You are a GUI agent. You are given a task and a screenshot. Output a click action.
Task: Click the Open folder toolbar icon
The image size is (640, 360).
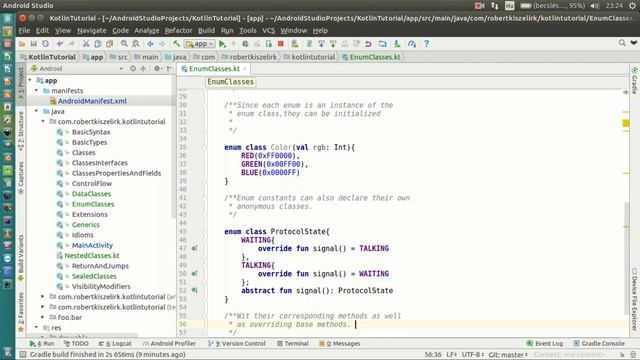22,44
